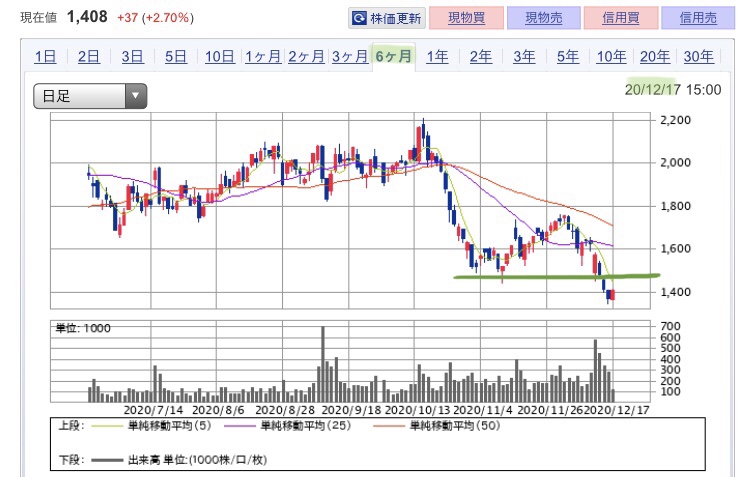
Task: Open the 20年 chart range
Action: point(655,56)
